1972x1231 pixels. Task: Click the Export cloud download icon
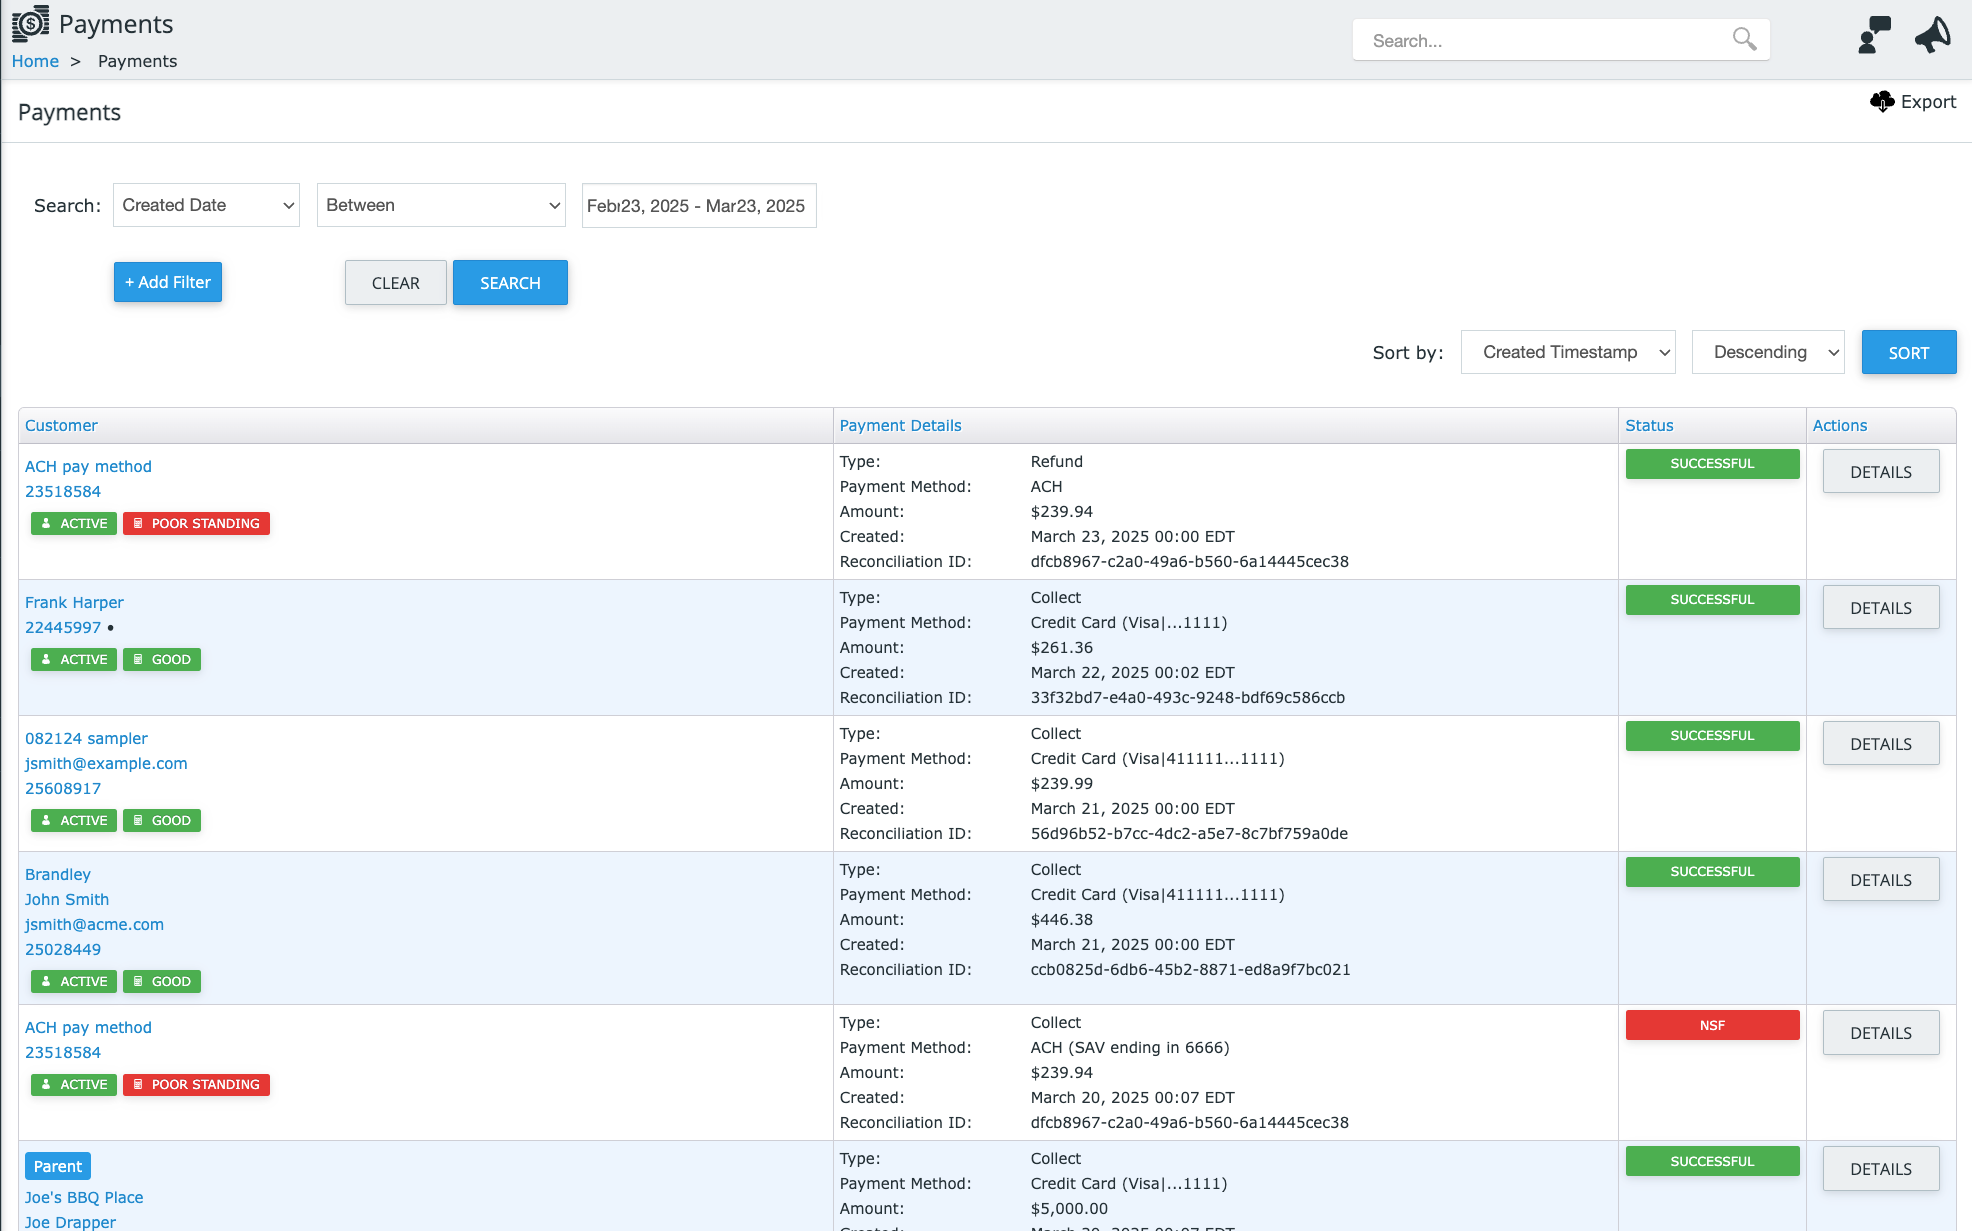(1882, 101)
